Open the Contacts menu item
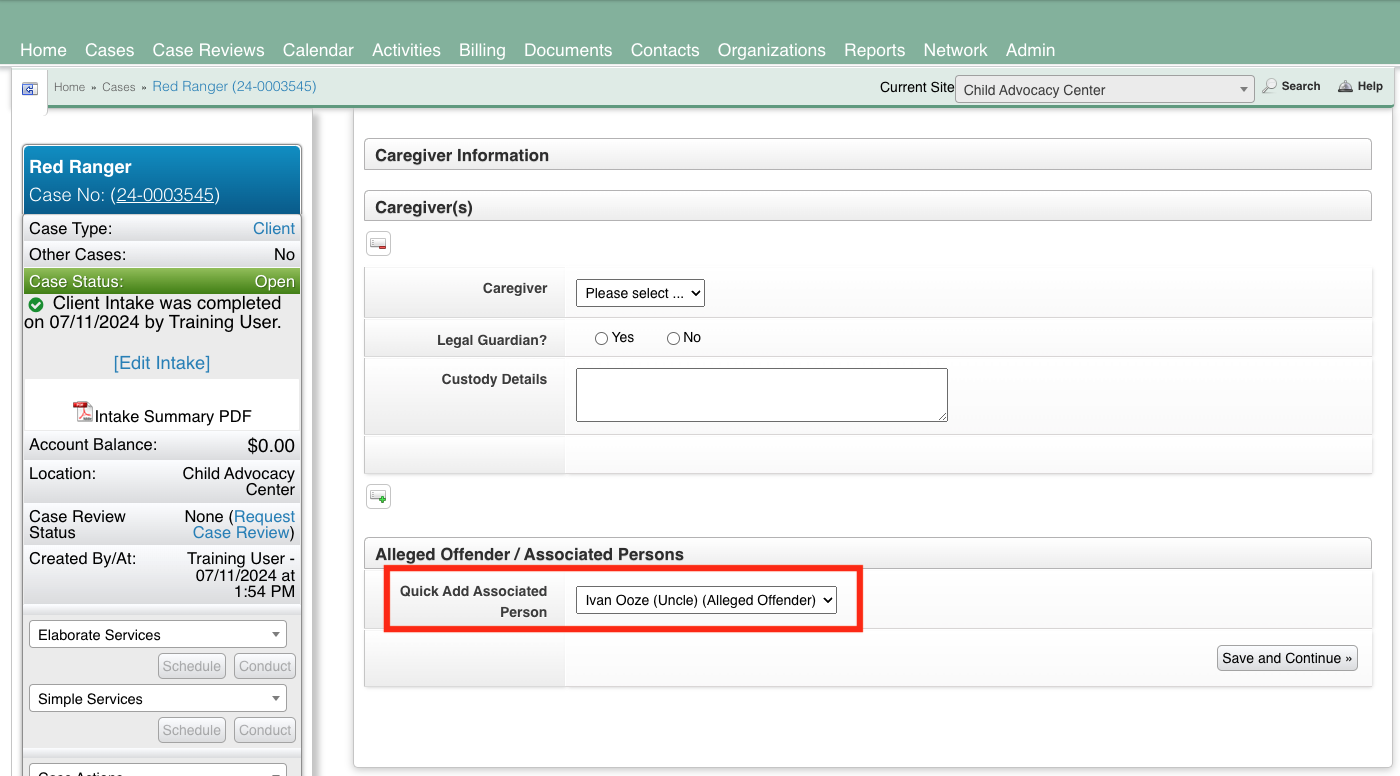Image resolution: width=1400 pixels, height=776 pixels. 665,50
